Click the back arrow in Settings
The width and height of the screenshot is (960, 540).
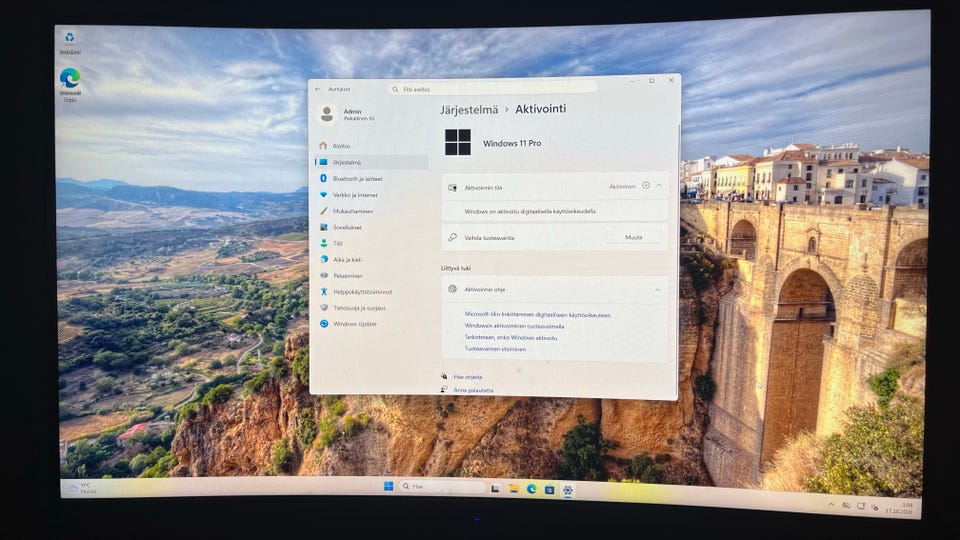(x=318, y=89)
